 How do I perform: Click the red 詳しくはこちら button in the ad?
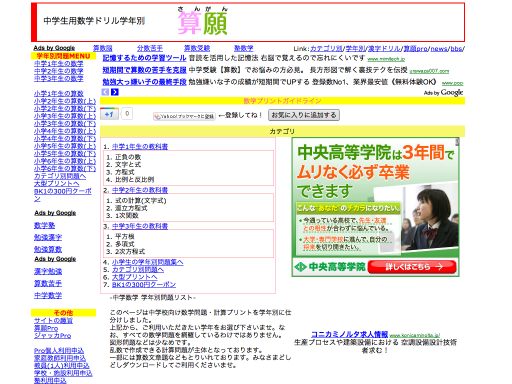point(412,267)
